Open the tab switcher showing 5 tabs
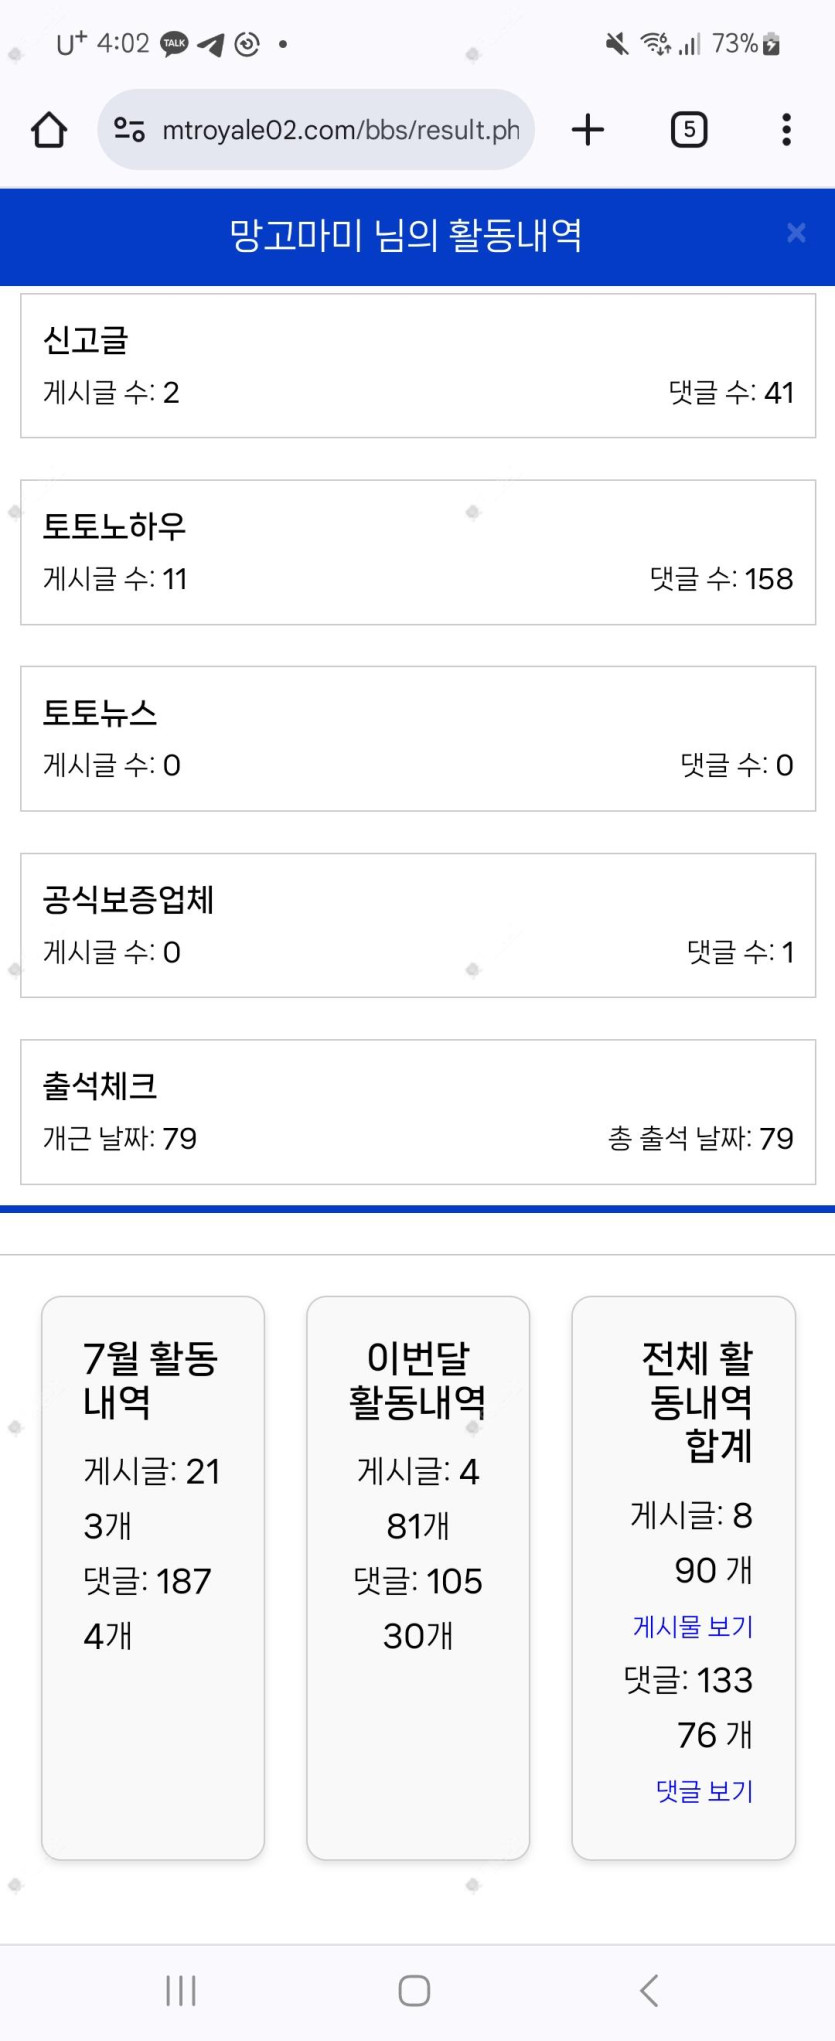835x2041 pixels. click(x=689, y=130)
